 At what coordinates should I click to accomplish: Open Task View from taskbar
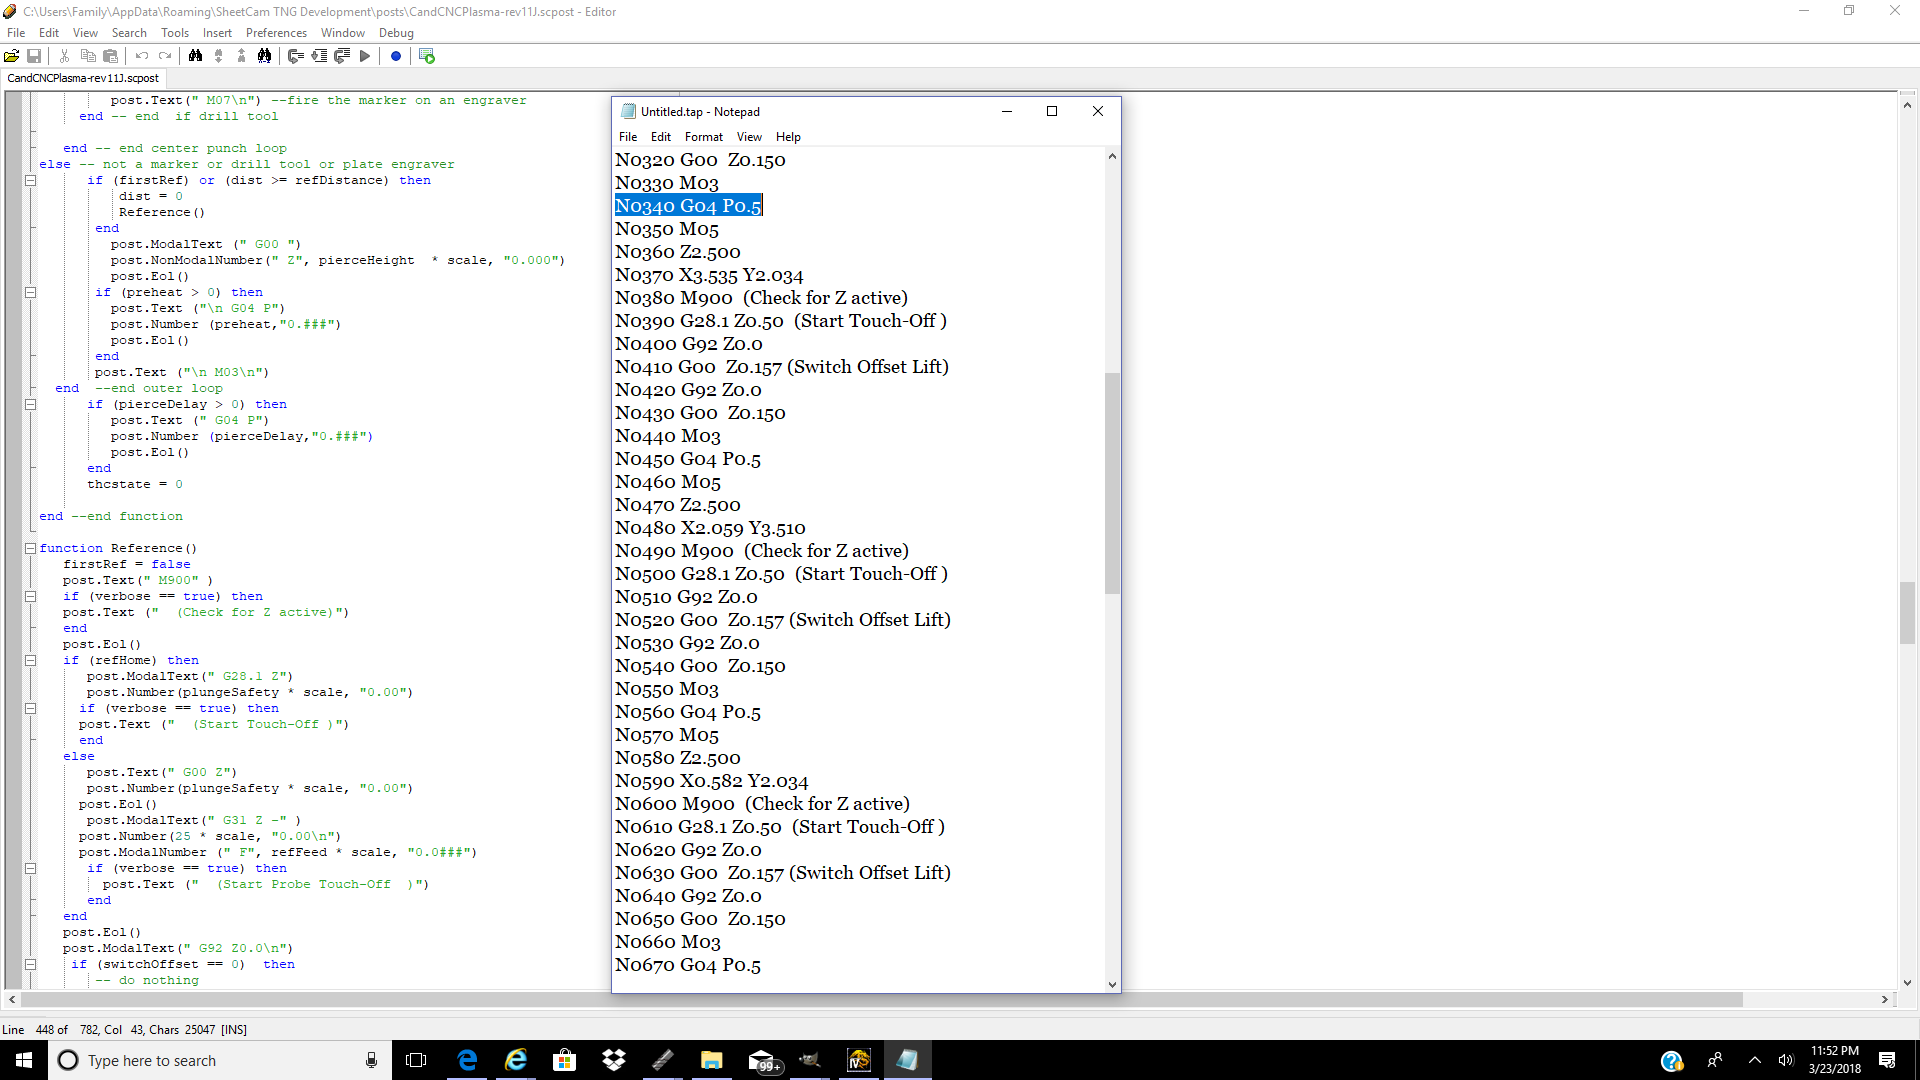pyautogui.click(x=416, y=1060)
